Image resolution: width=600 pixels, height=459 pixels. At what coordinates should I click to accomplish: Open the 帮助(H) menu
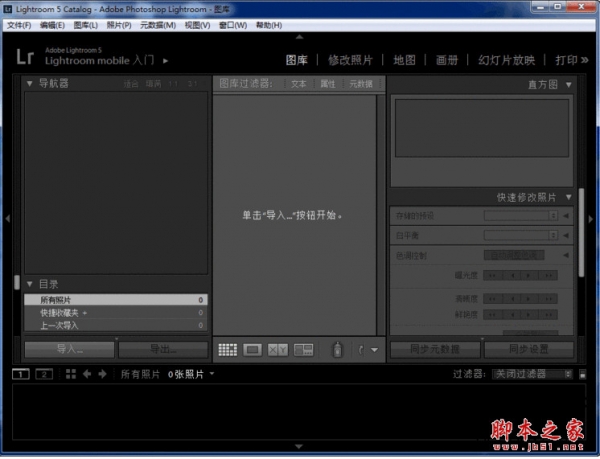point(269,25)
